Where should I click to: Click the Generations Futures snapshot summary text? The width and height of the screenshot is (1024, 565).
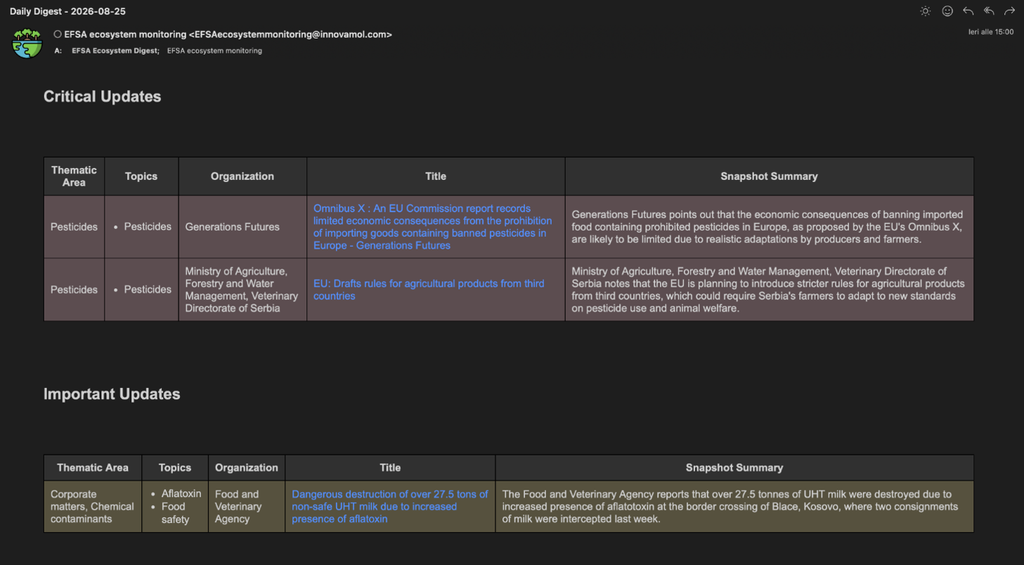(767, 227)
